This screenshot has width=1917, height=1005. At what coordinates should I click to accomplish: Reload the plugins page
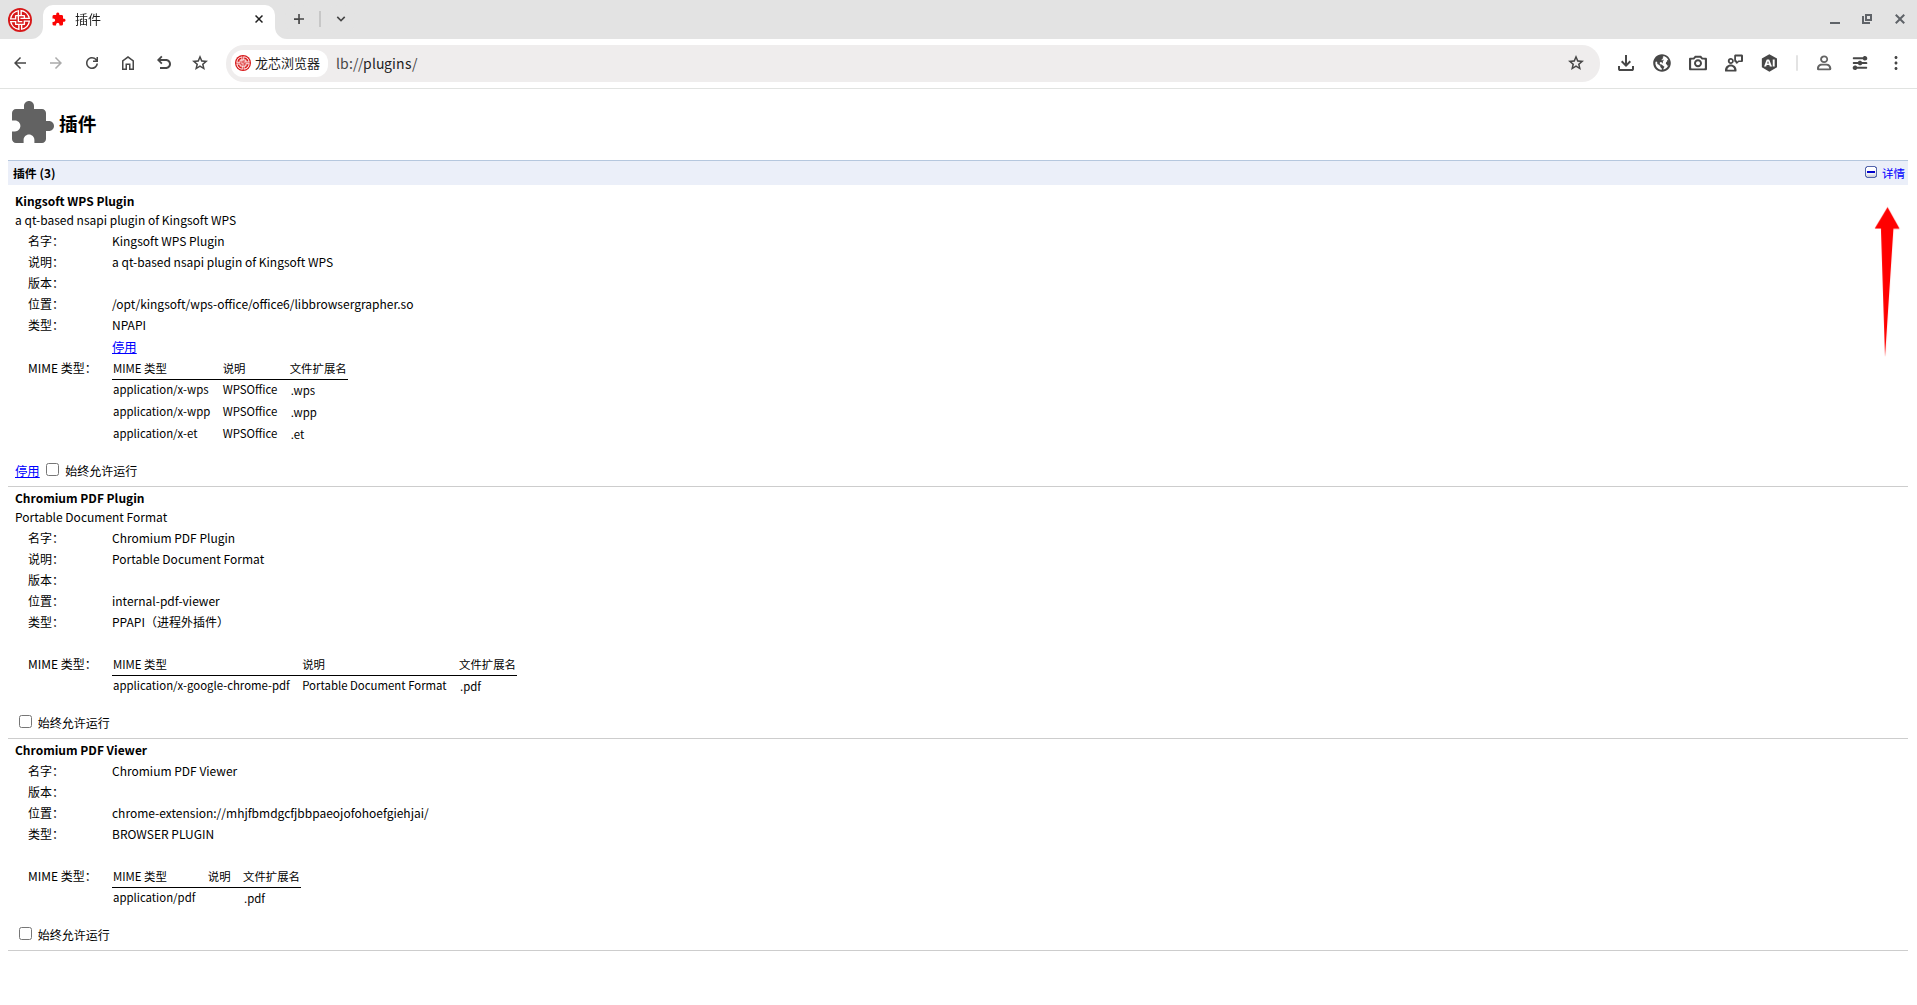click(x=92, y=63)
